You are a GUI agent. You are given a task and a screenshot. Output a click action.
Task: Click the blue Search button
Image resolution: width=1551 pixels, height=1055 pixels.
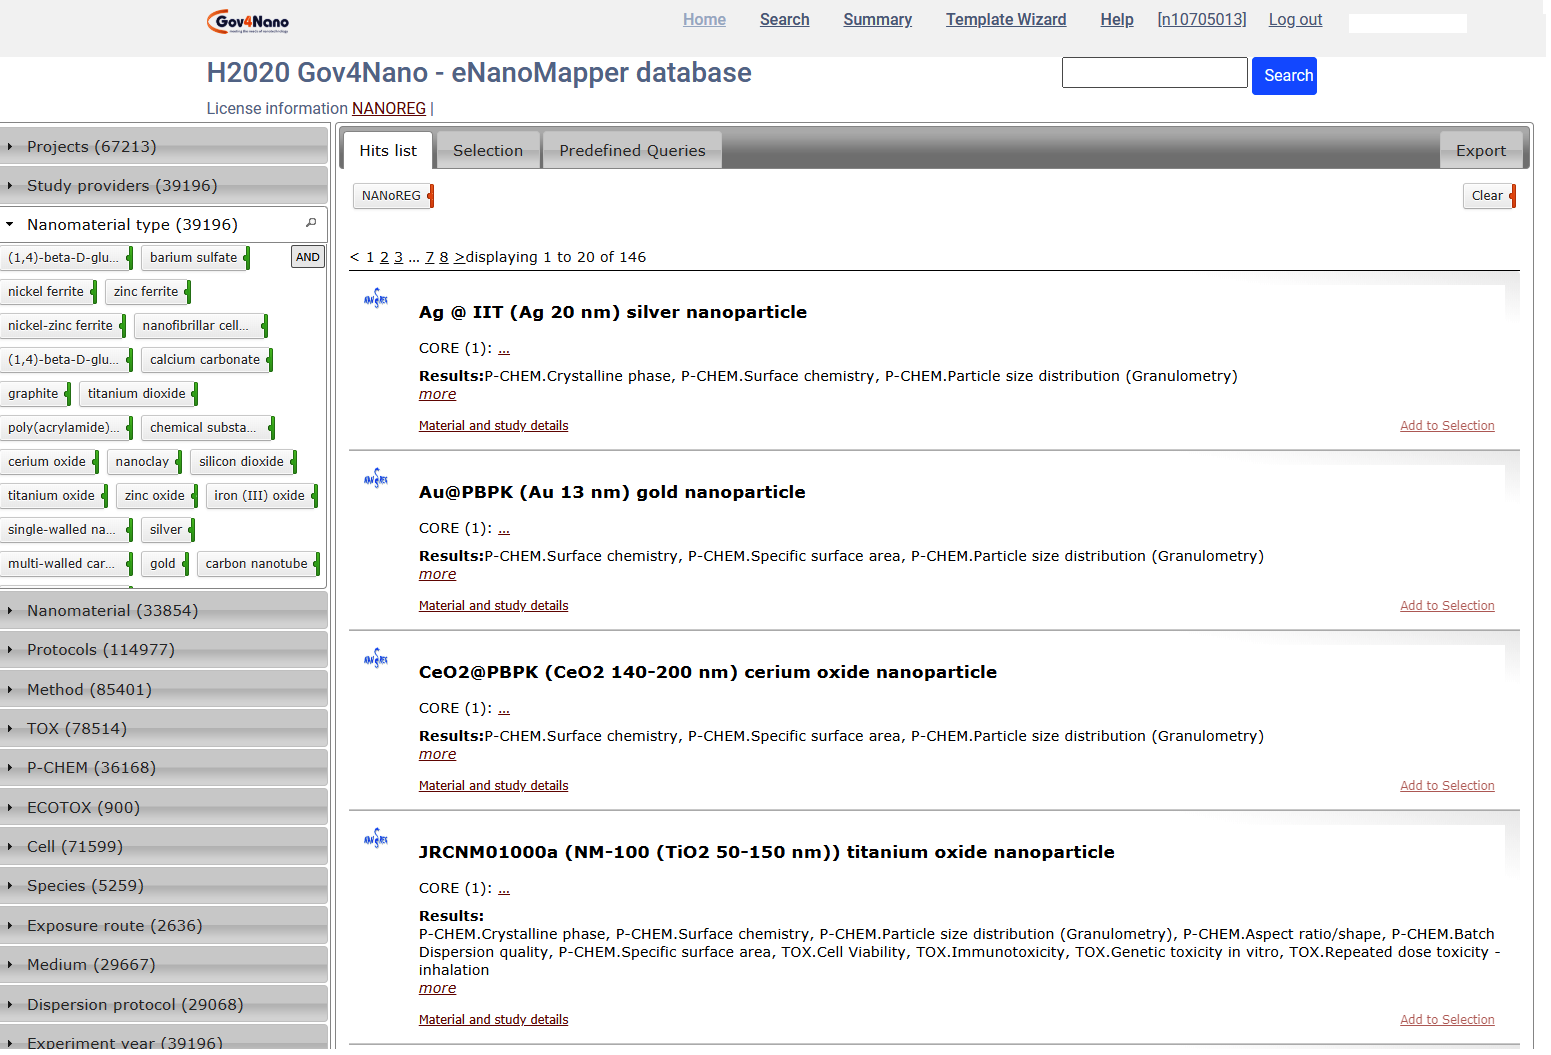[x=1287, y=76]
